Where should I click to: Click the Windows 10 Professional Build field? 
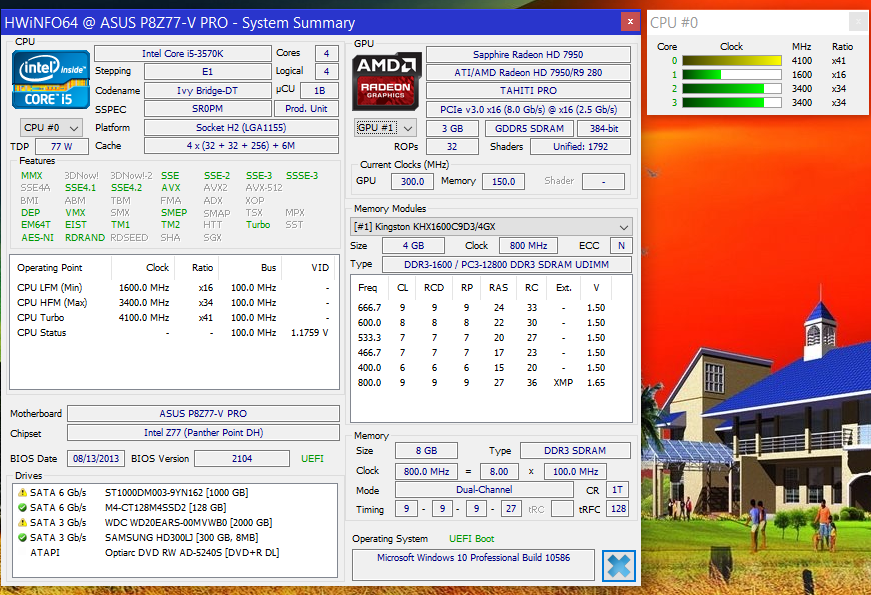tap(473, 564)
